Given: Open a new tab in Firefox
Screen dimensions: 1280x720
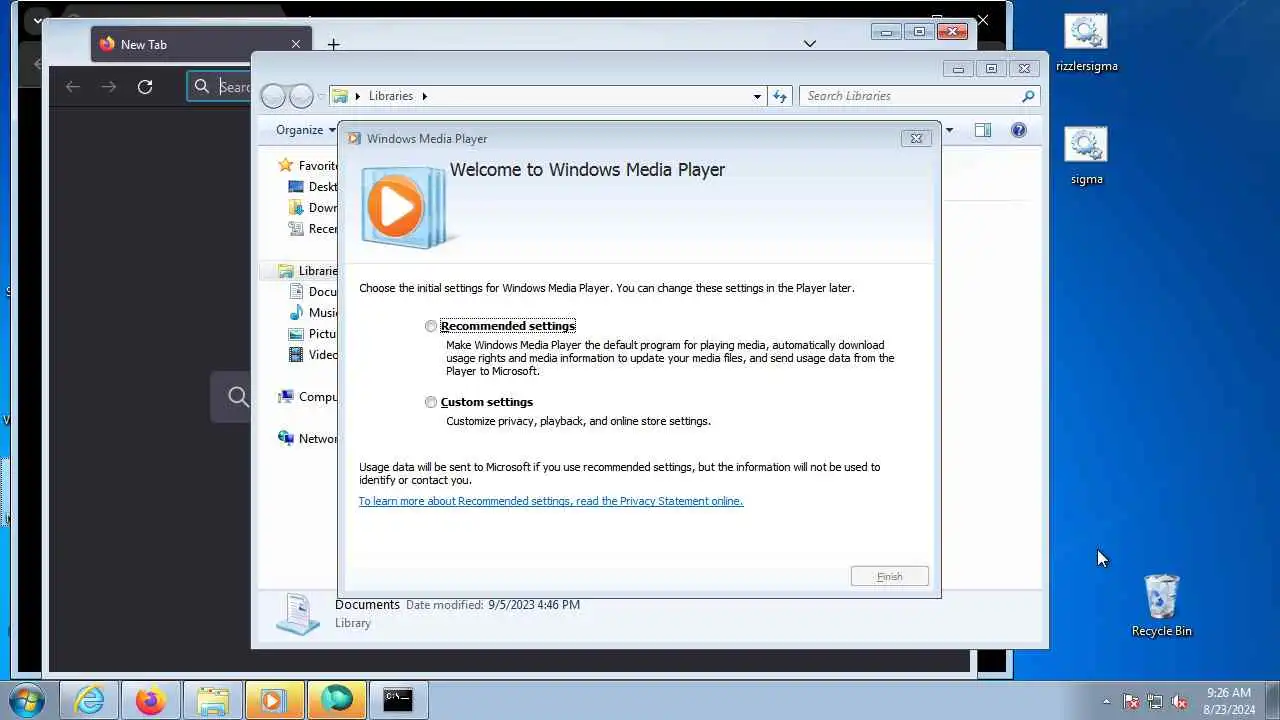Looking at the screenshot, I should click(334, 44).
